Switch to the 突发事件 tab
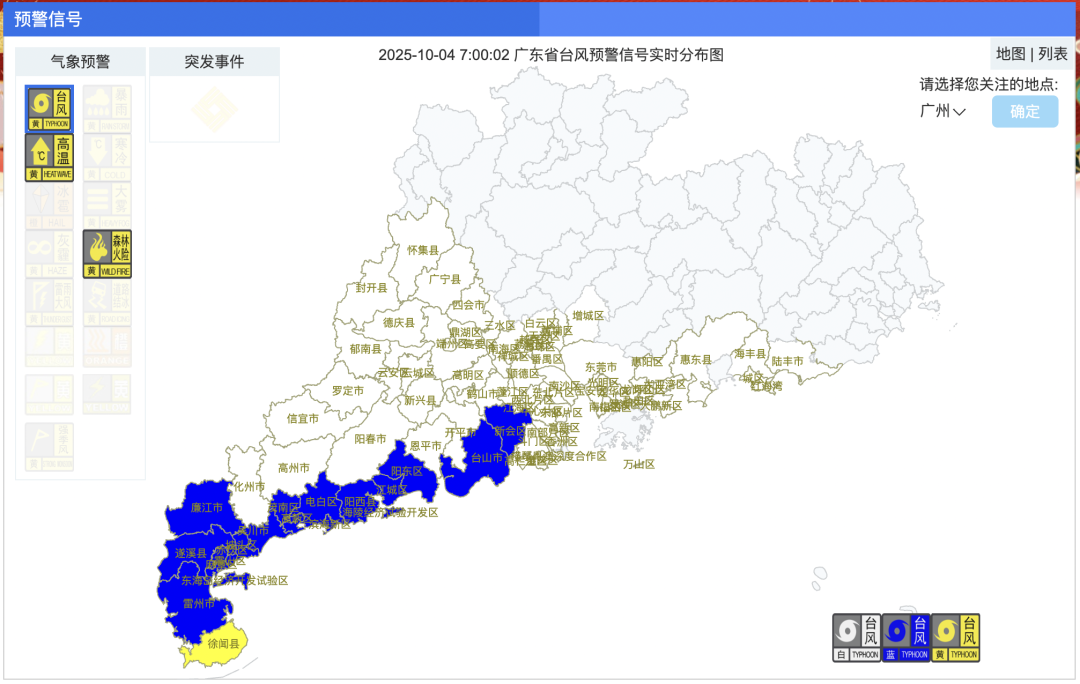The width and height of the screenshot is (1080, 684). [214, 62]
